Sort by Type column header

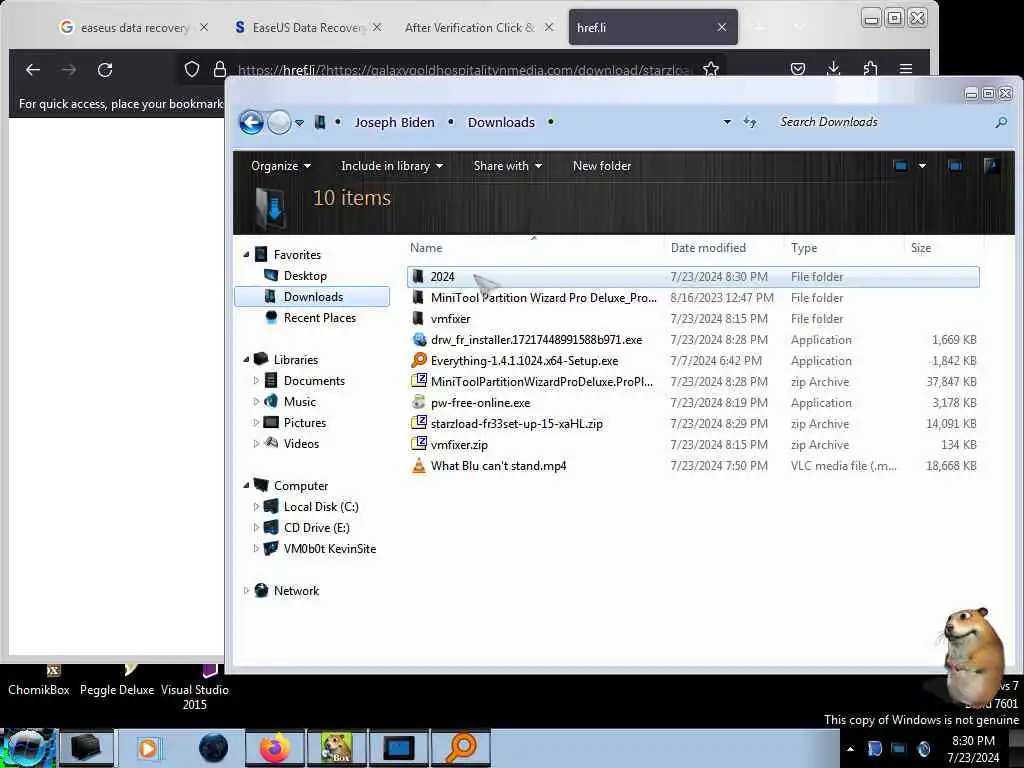pos(804,248)
